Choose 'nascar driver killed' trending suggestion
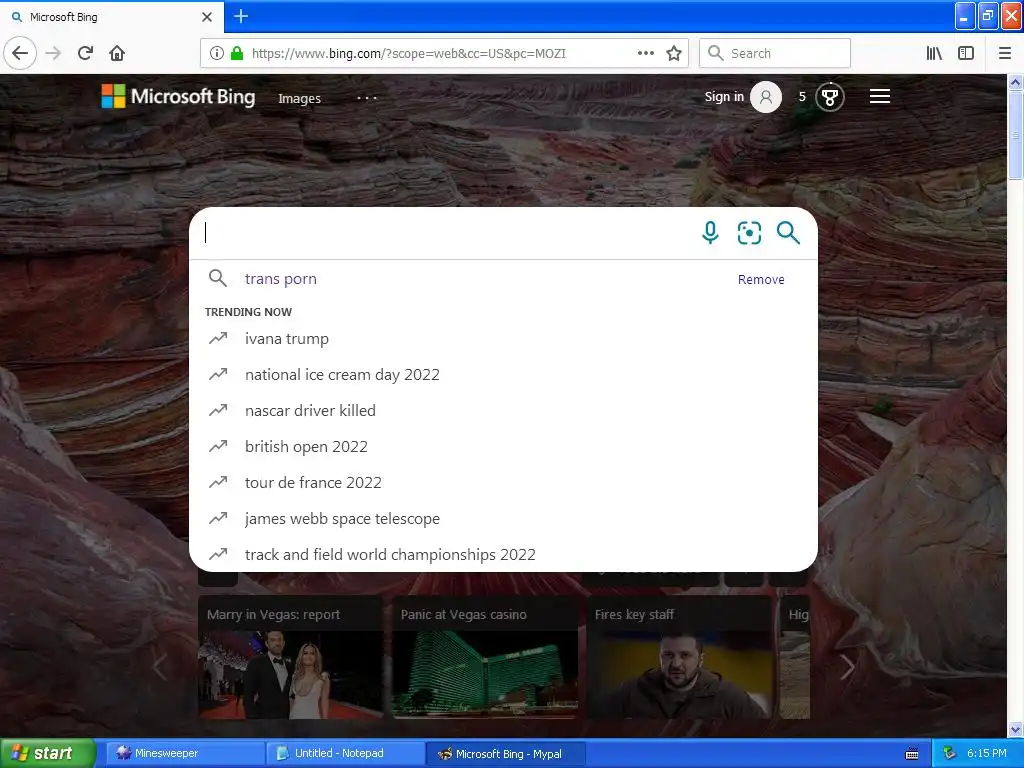1024x768 pixels. click(503, 410)
